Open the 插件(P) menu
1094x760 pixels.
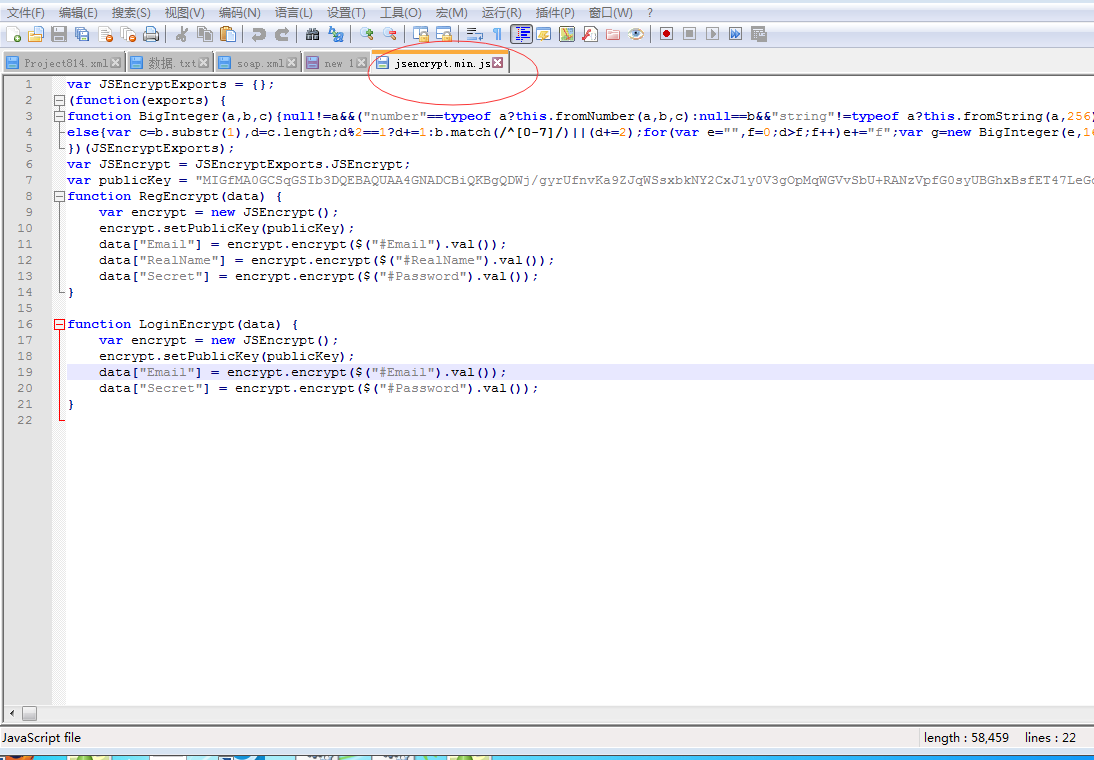[x=555, y=13]
